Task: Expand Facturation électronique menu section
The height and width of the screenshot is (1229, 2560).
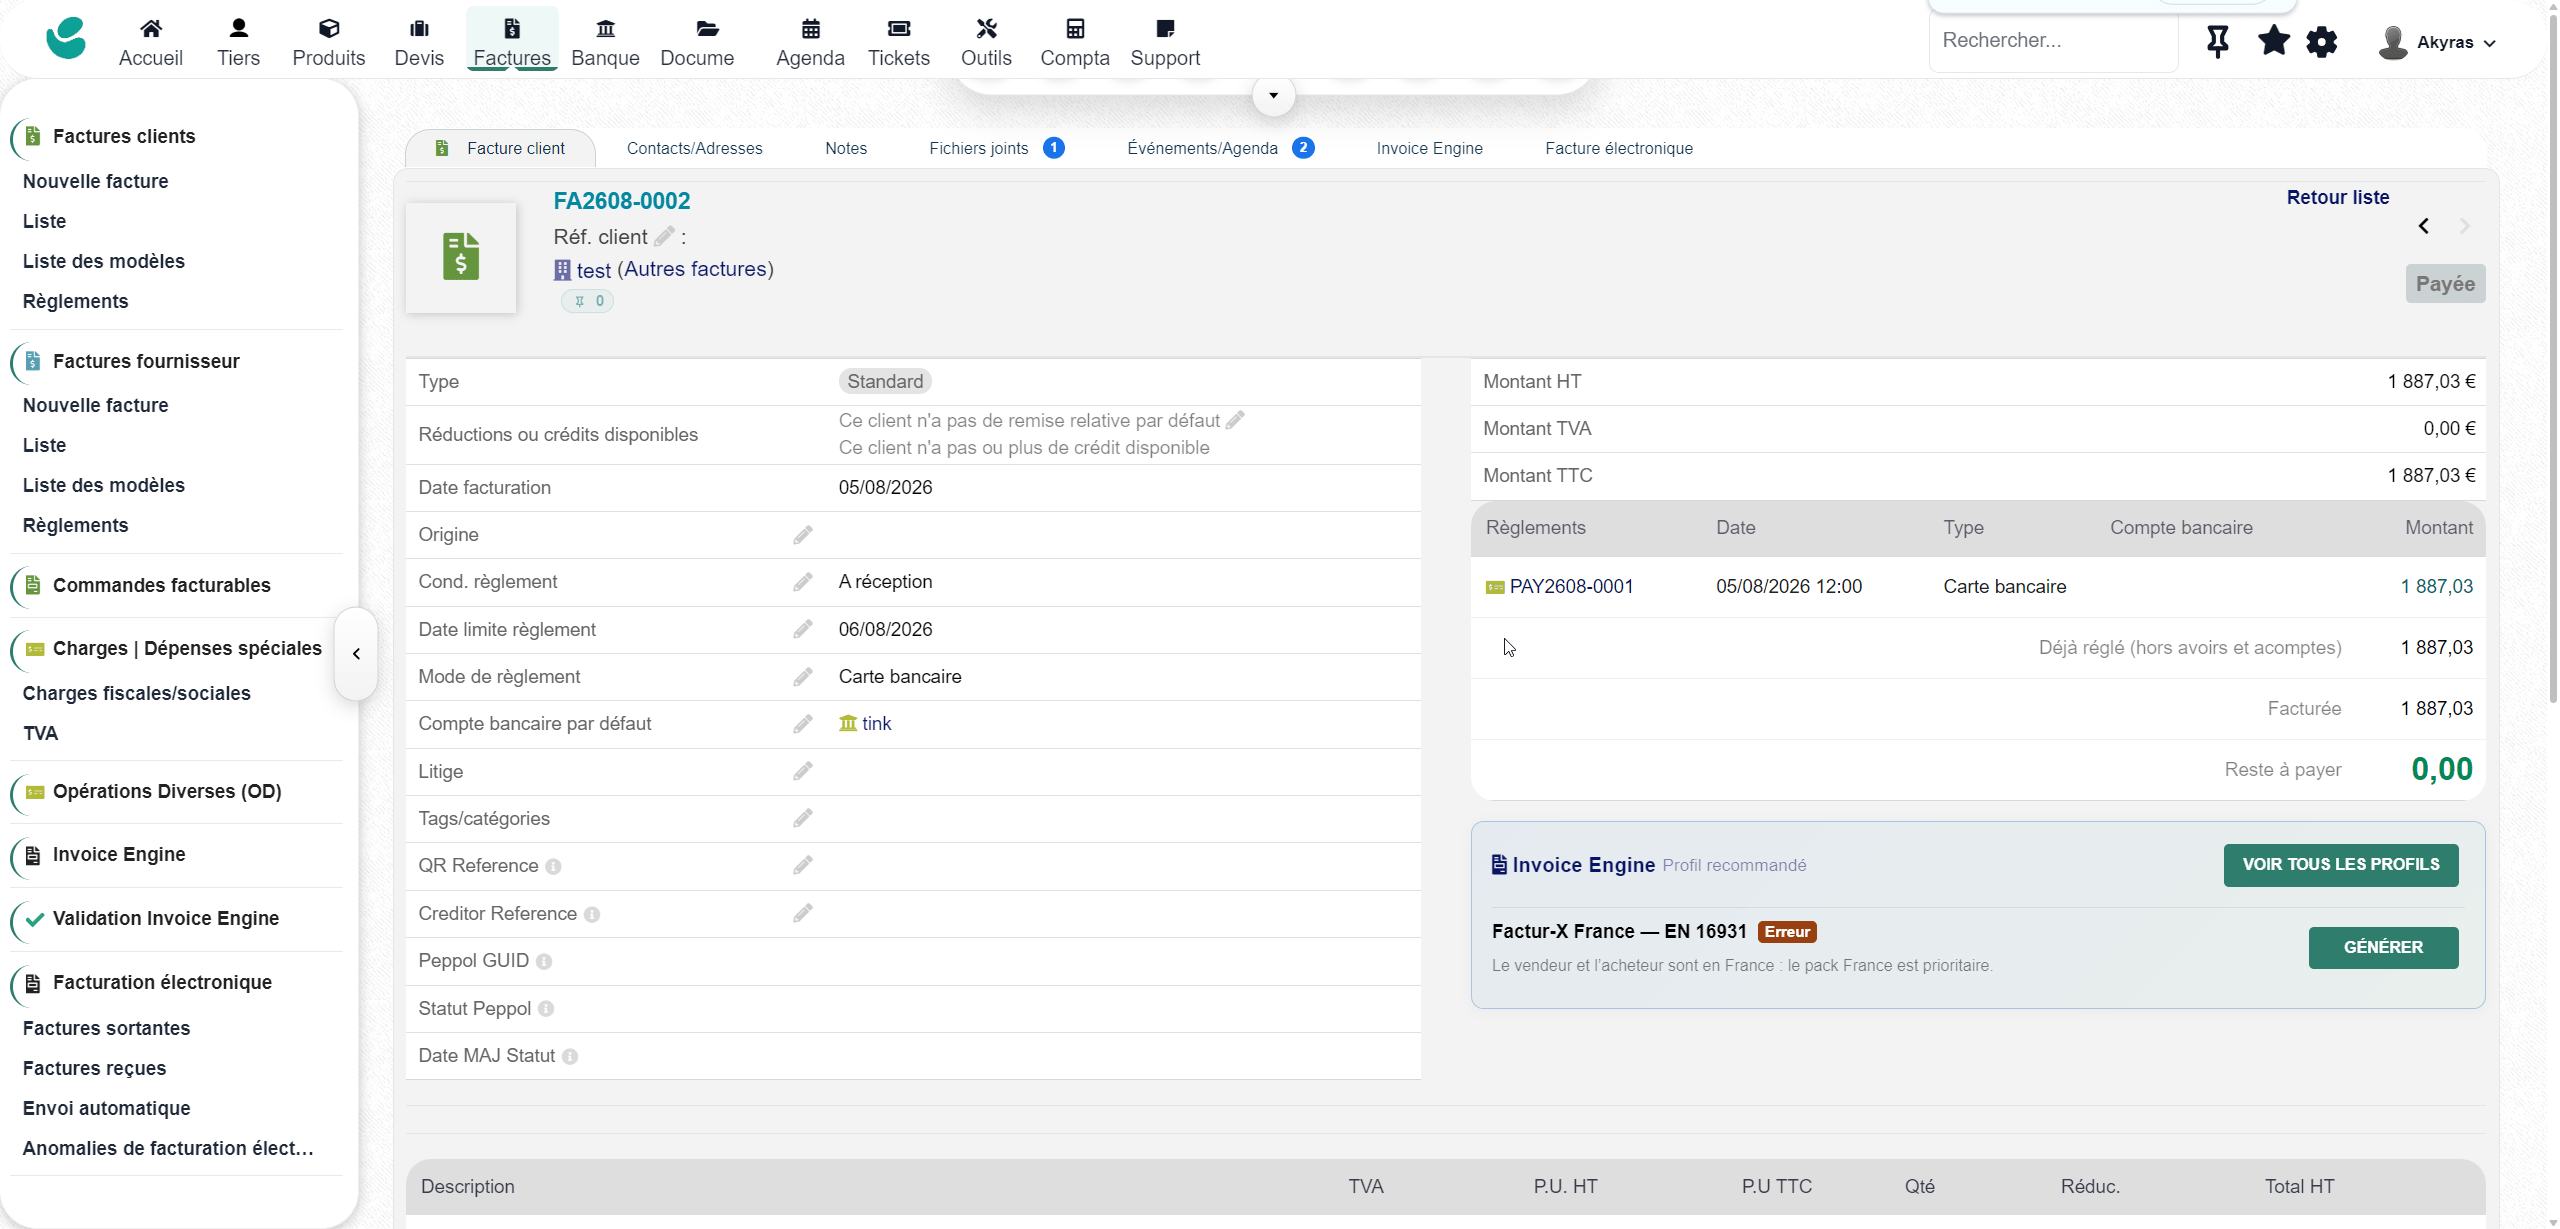Action: [x=162, y=982]
